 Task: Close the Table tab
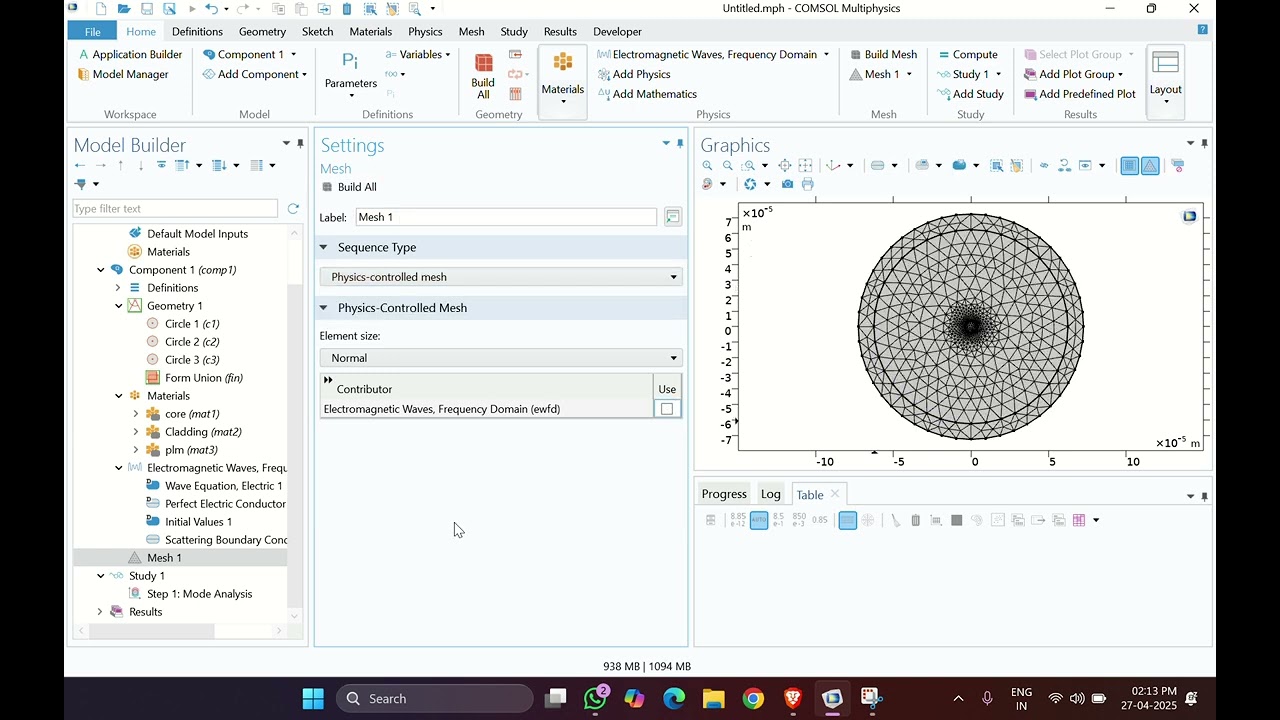point(835,494)
